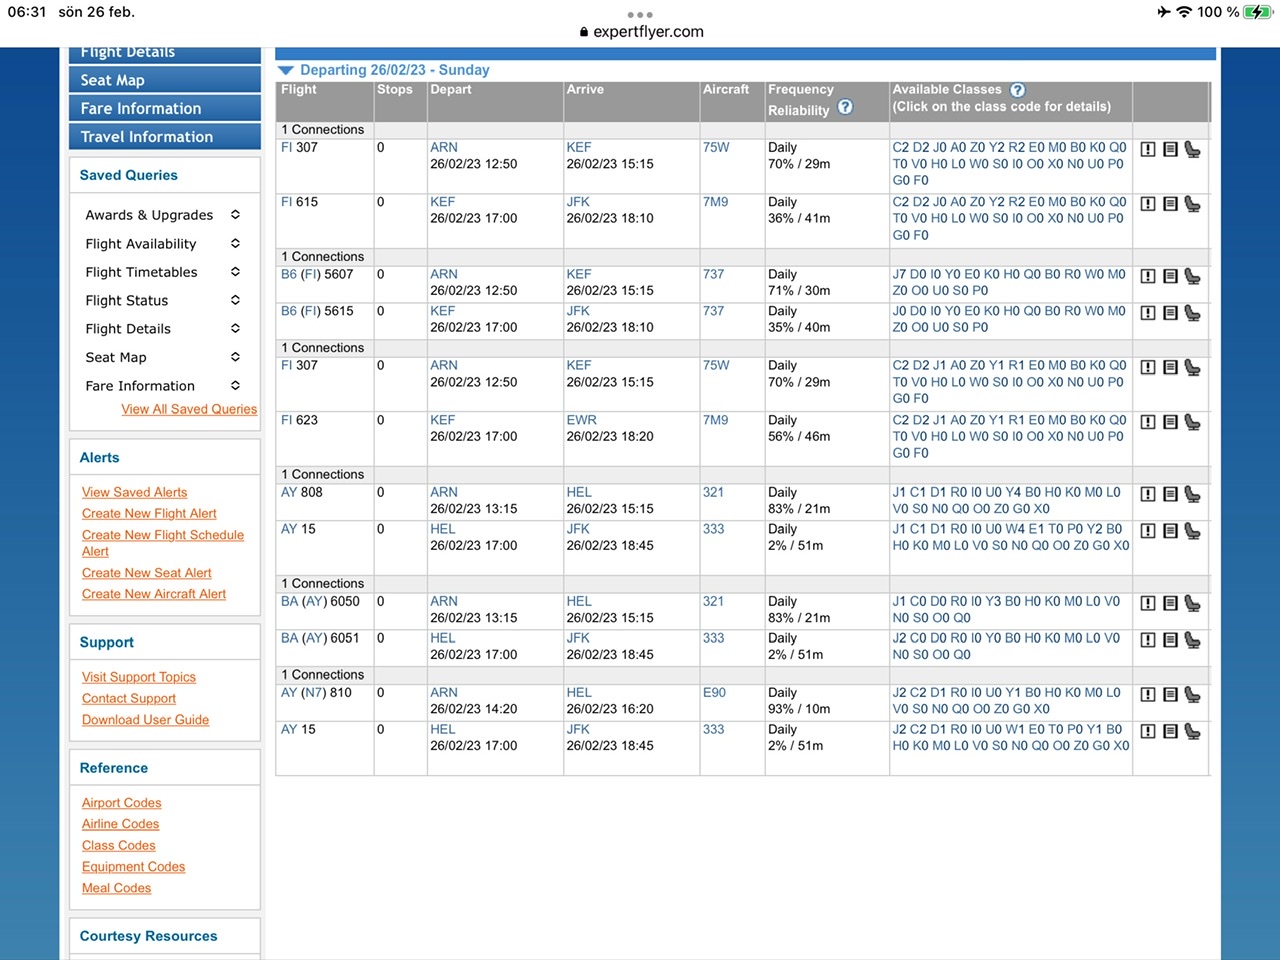This screenshot has height=960, width=1280.
Task: Open Class Codes reference link
Action: [119, 846]
